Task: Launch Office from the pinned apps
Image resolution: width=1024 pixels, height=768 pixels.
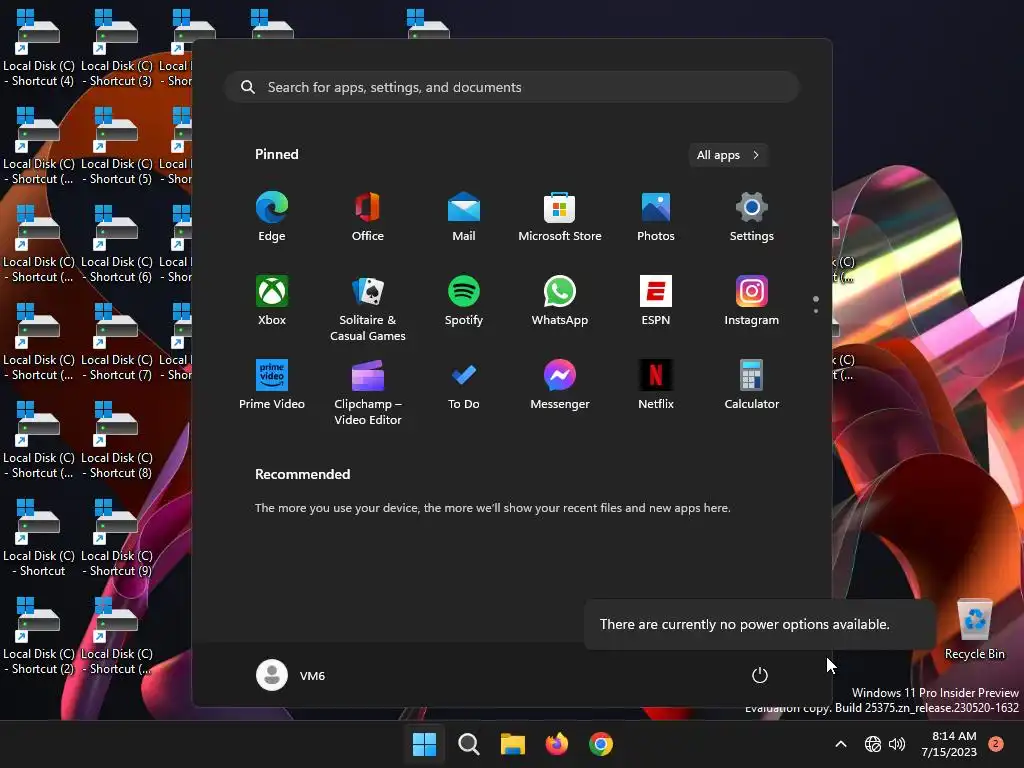Action: tap(368, 217)
